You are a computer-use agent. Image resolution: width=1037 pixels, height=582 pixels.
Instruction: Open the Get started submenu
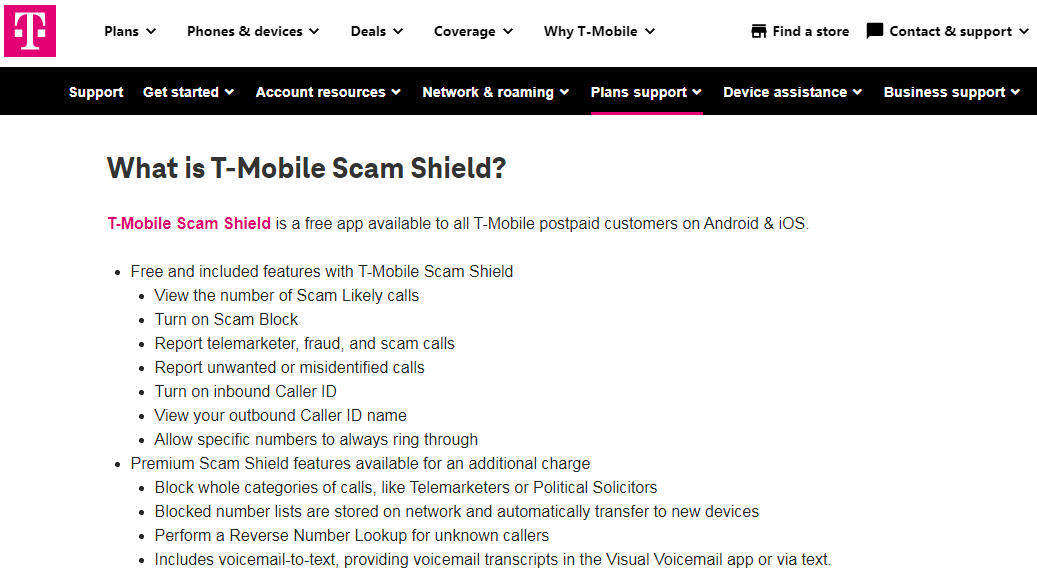(x=188, y=92)
